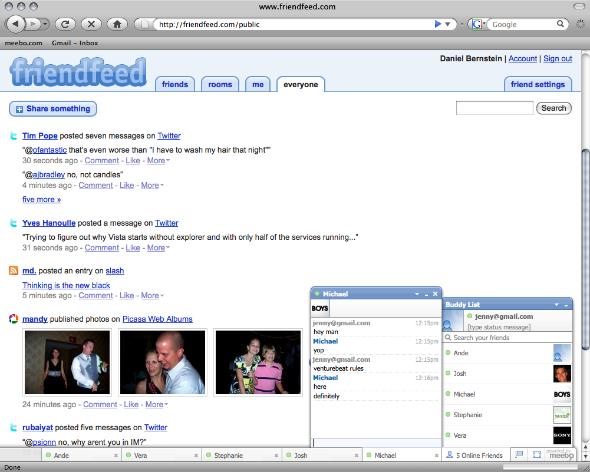Click the page vertical scrollbar thumb
The image size is (590, 472).
coord(585,249)
